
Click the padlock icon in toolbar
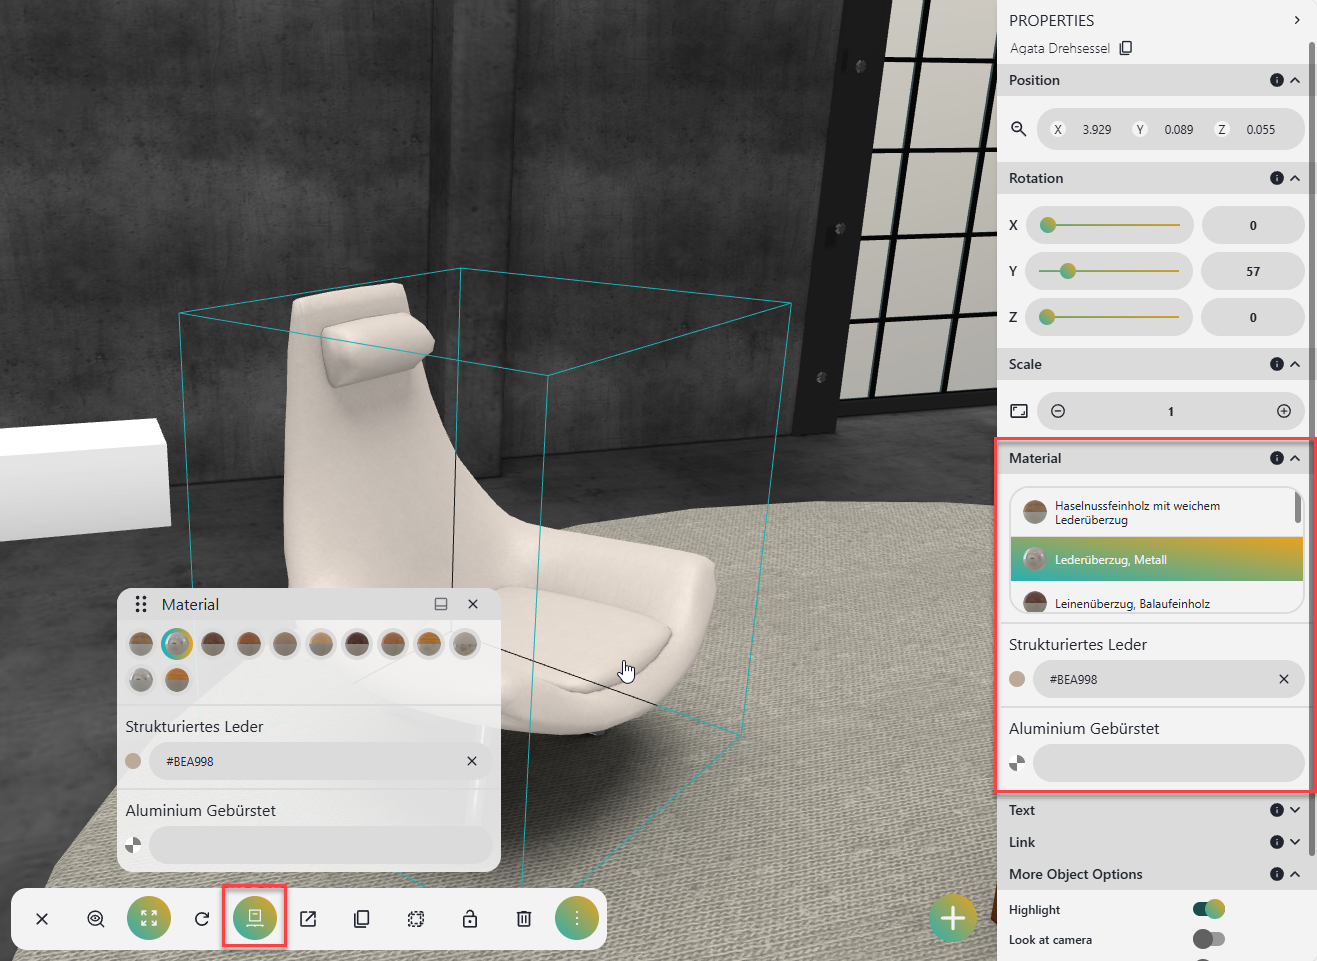pyautogui.click(x=470, y=919)
